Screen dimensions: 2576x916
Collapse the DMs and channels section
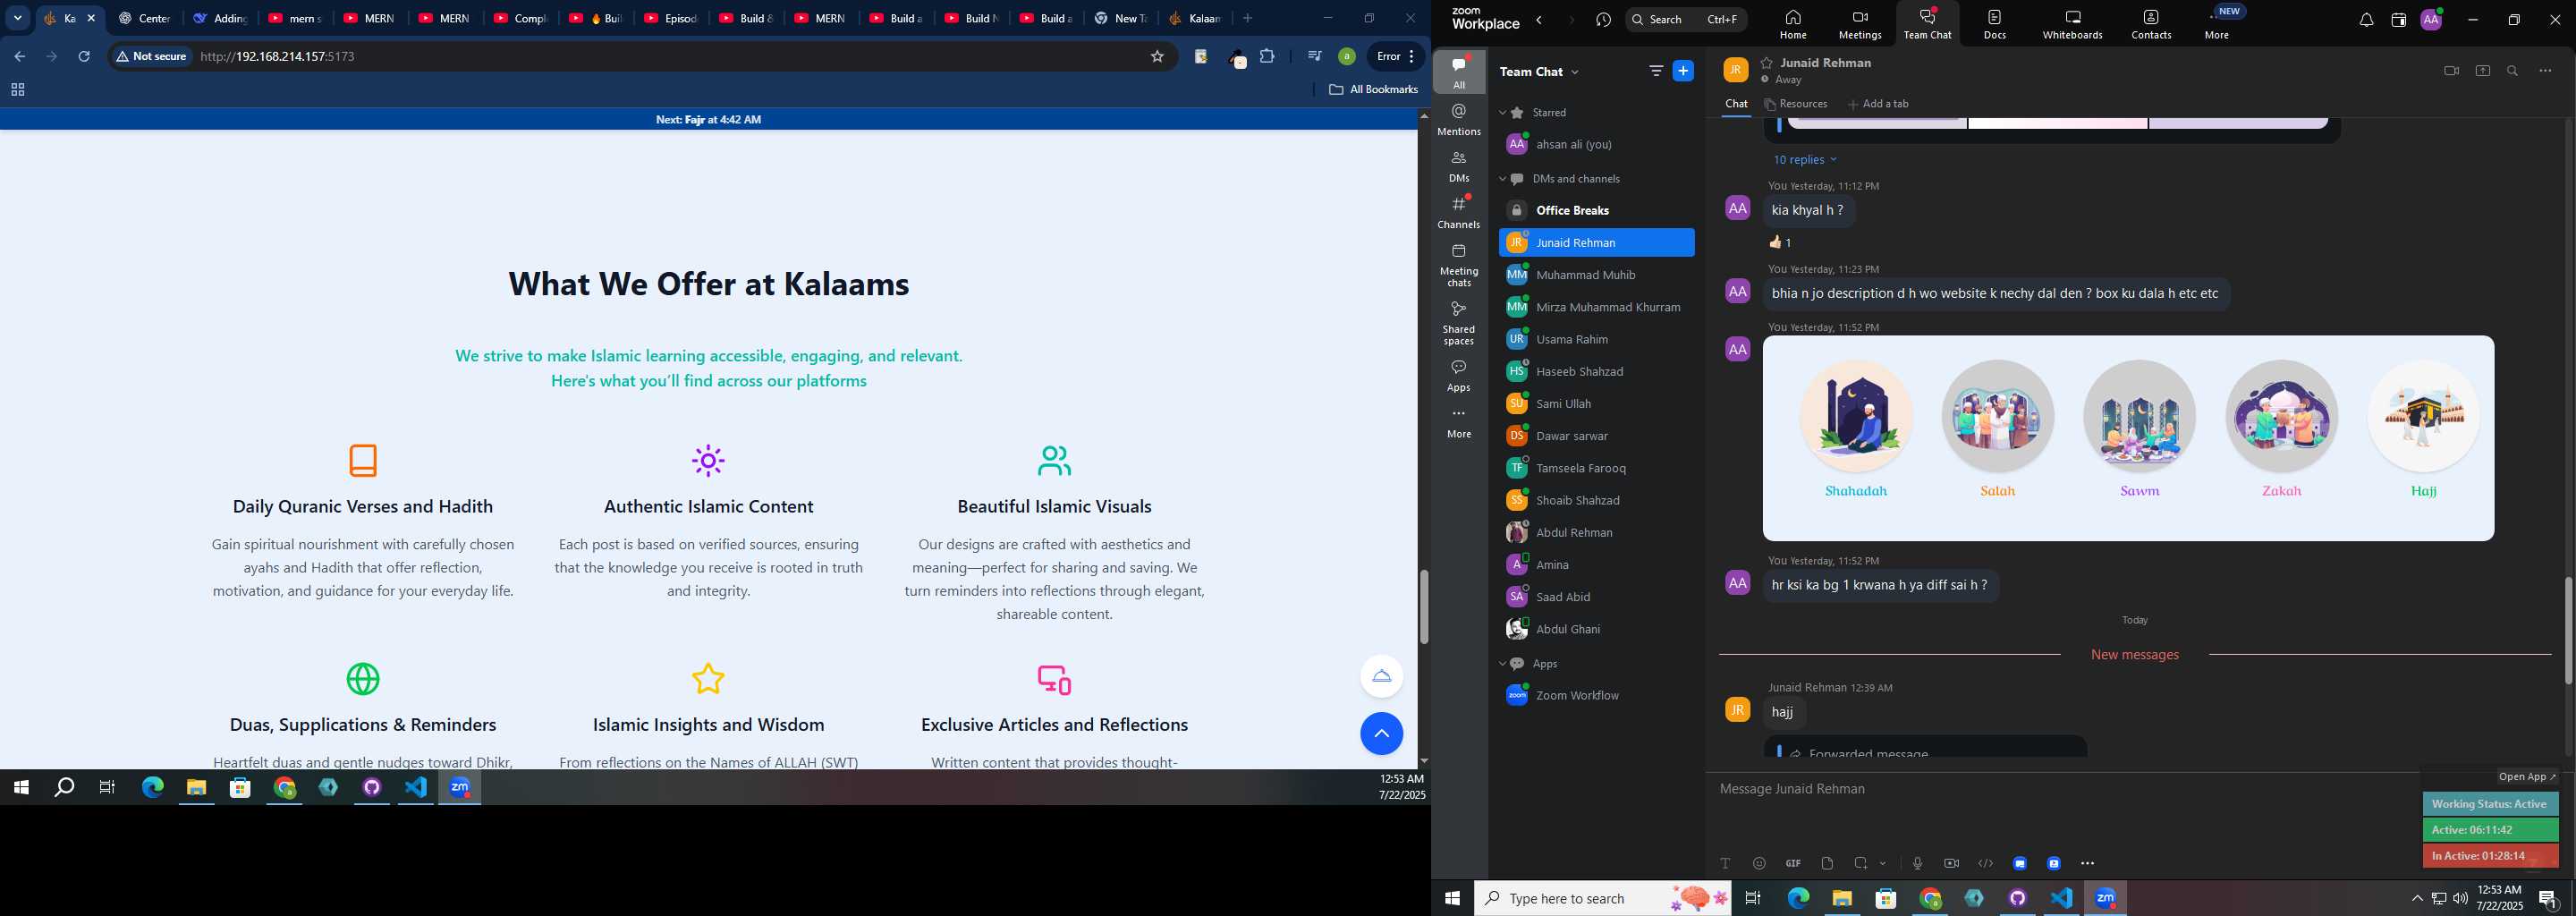tap(1502, 179)
